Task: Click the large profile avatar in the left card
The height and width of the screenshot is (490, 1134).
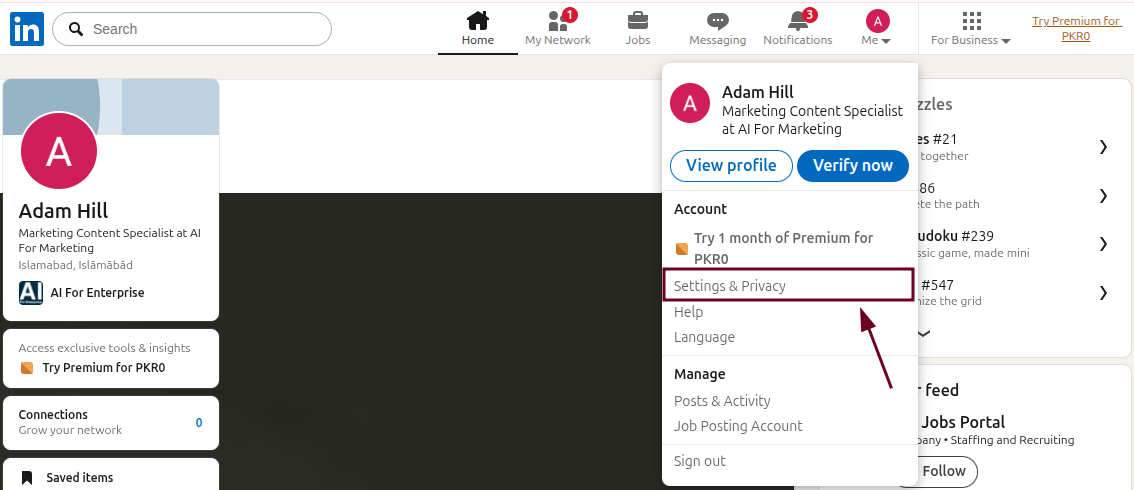Action: coord(59,151)
